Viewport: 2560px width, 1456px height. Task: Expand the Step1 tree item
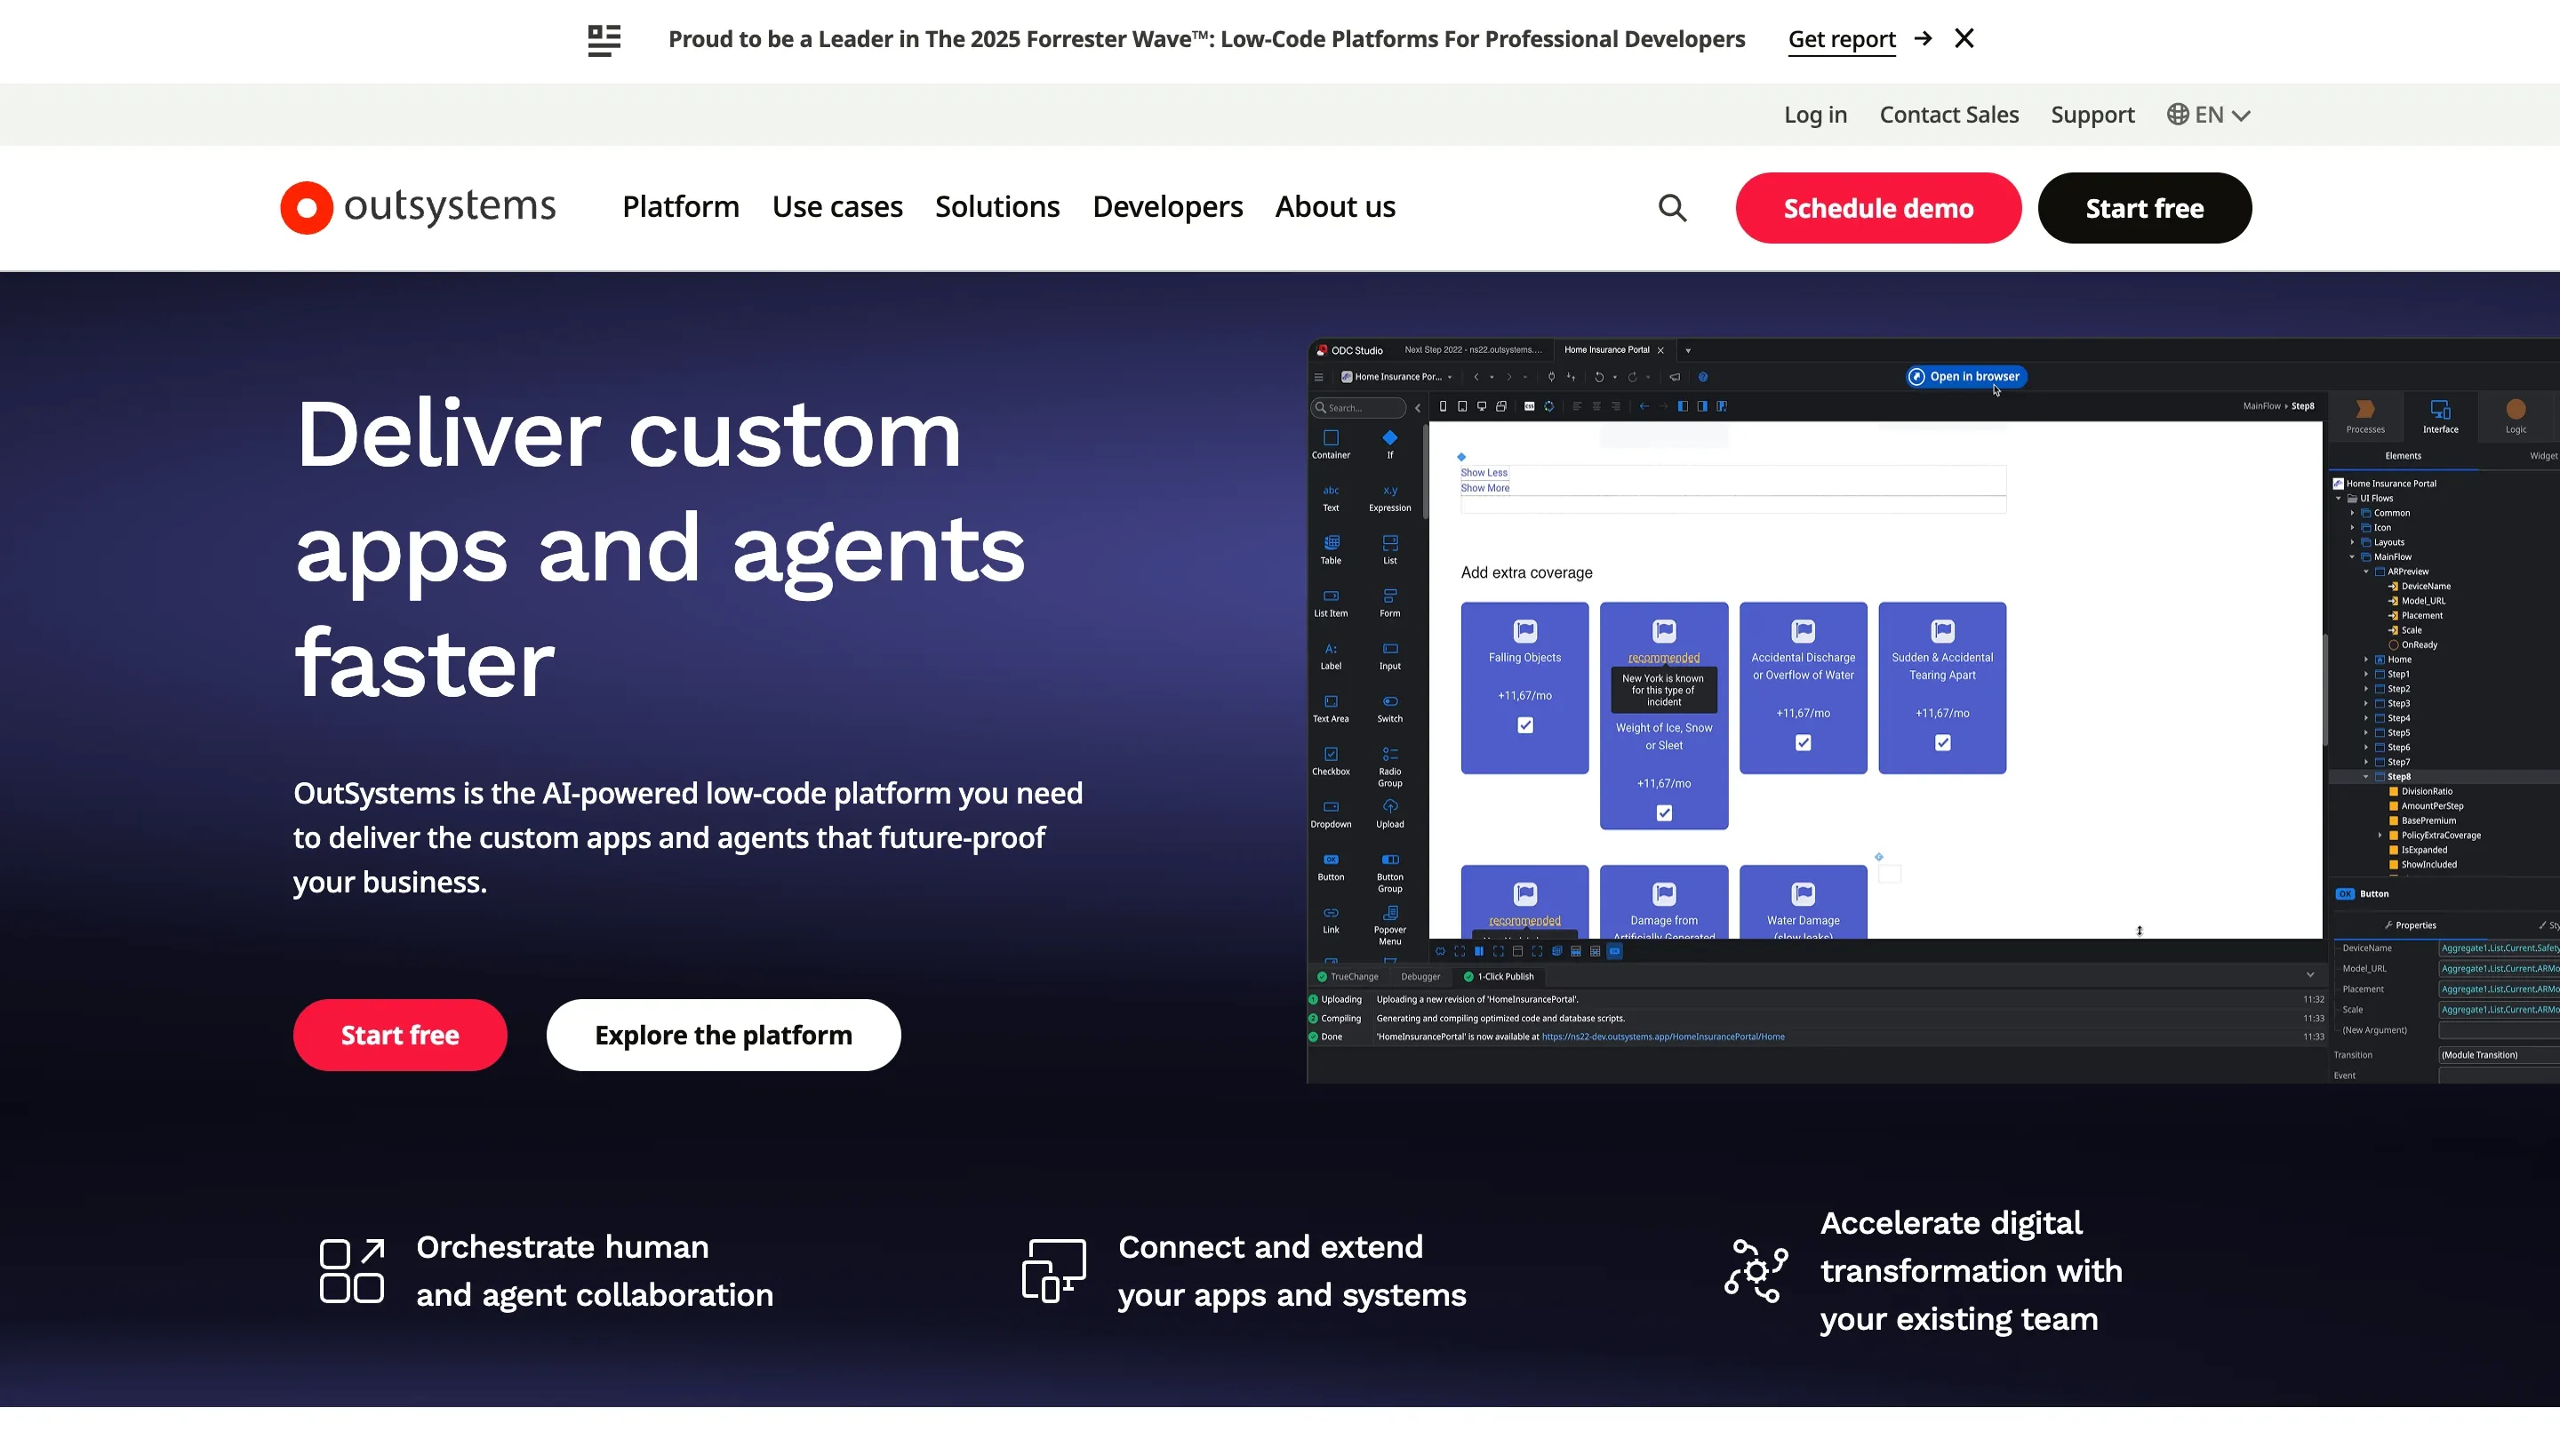click(x=2367, y=674)
